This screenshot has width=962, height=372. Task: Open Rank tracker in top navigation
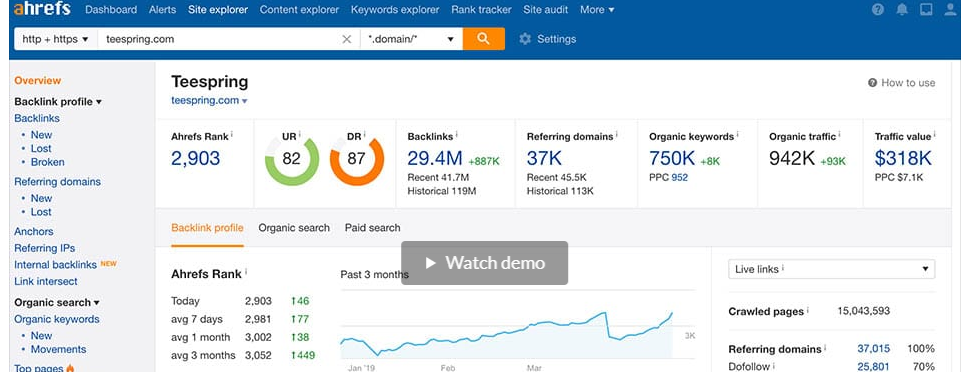point(482,10)
